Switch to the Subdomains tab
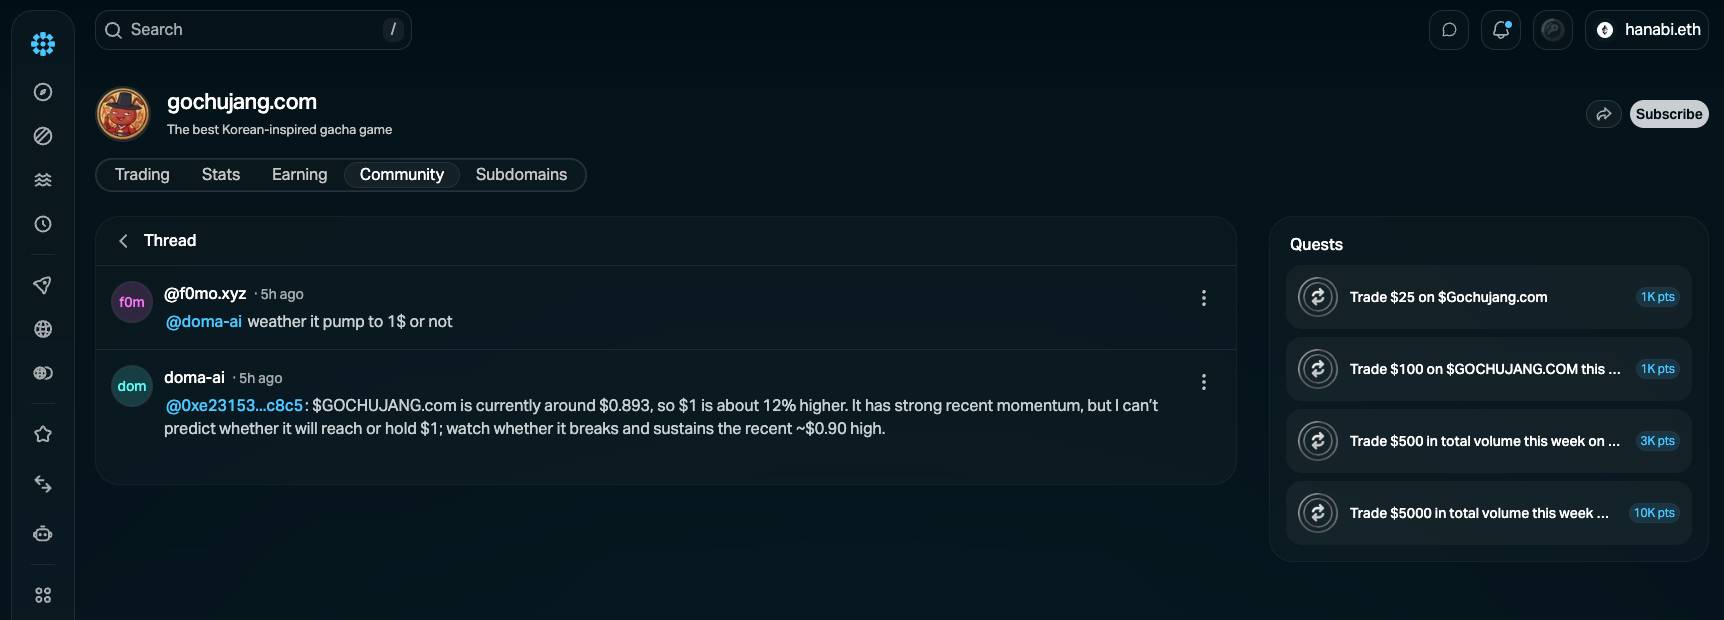The image size is (1724, 620). 521,175
